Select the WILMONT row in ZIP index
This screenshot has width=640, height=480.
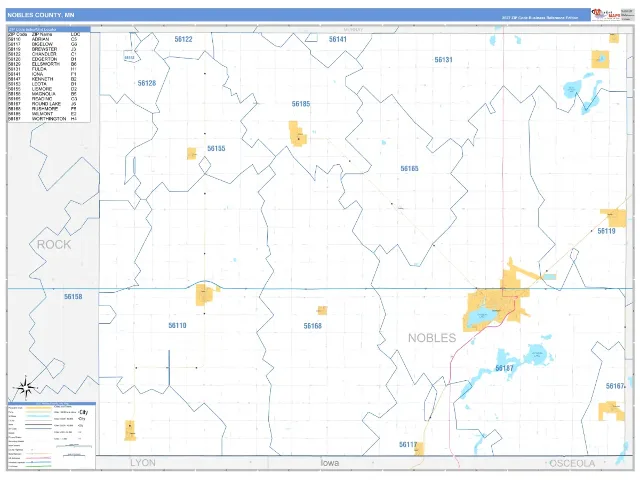pos(42,113)
